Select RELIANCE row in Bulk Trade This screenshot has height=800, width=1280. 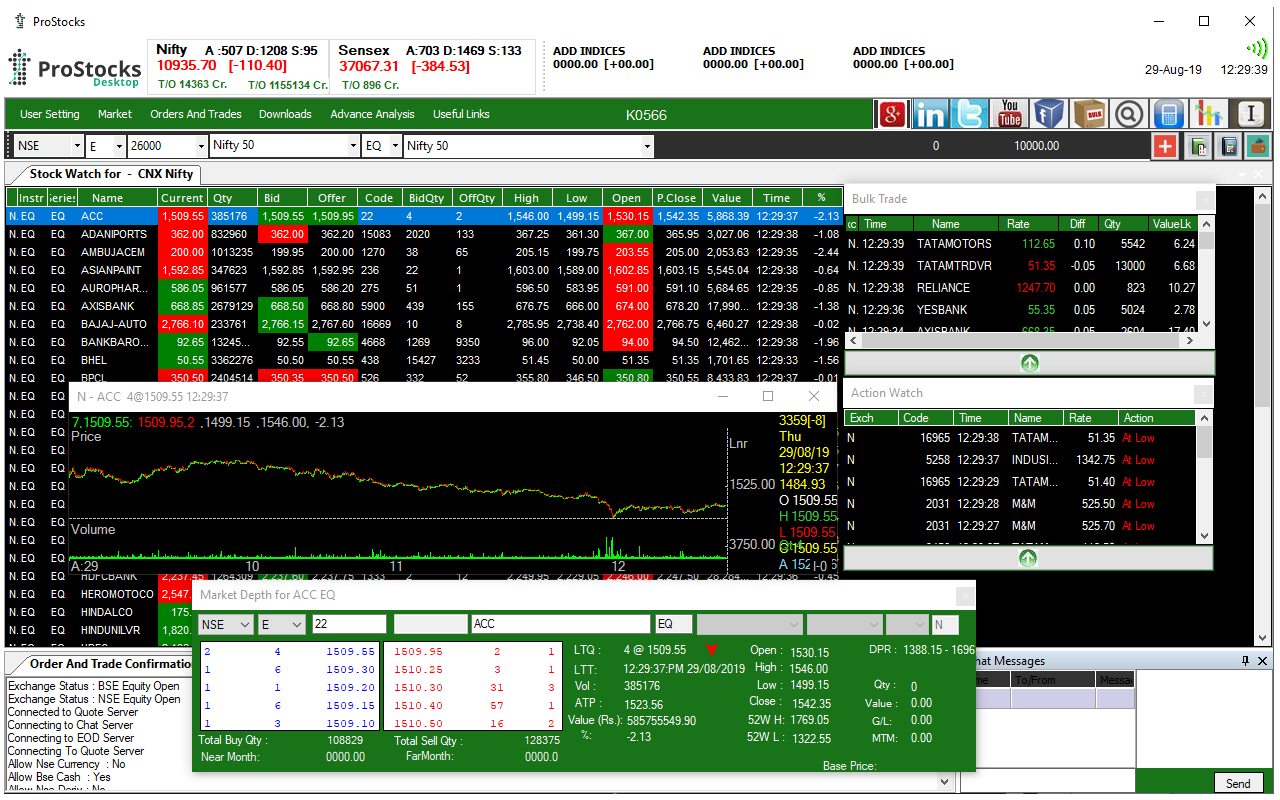[1021, 288]
